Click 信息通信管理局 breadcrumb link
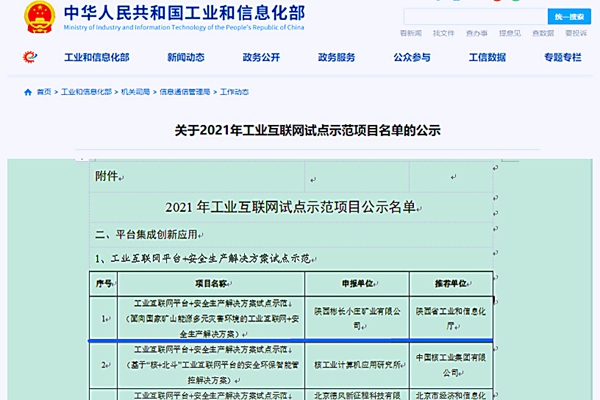 [x=185, y=92]
